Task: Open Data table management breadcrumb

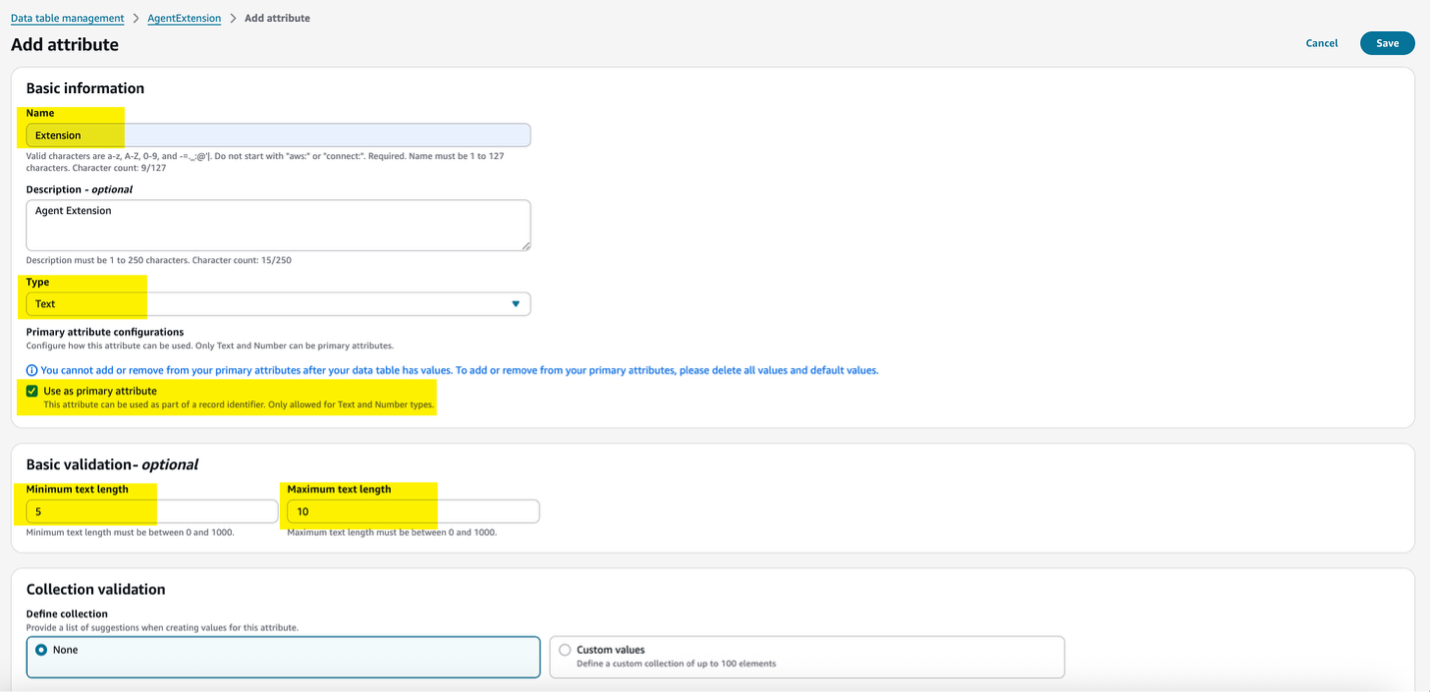Action: (67, 18)
